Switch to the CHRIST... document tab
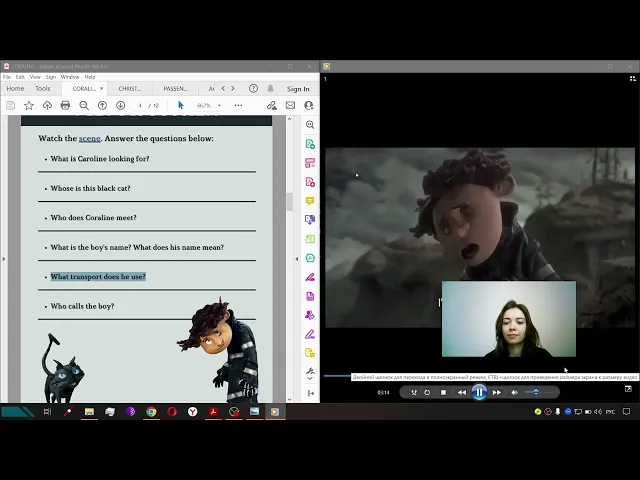The height and width of the screenshot is (480, 640). 130,89
